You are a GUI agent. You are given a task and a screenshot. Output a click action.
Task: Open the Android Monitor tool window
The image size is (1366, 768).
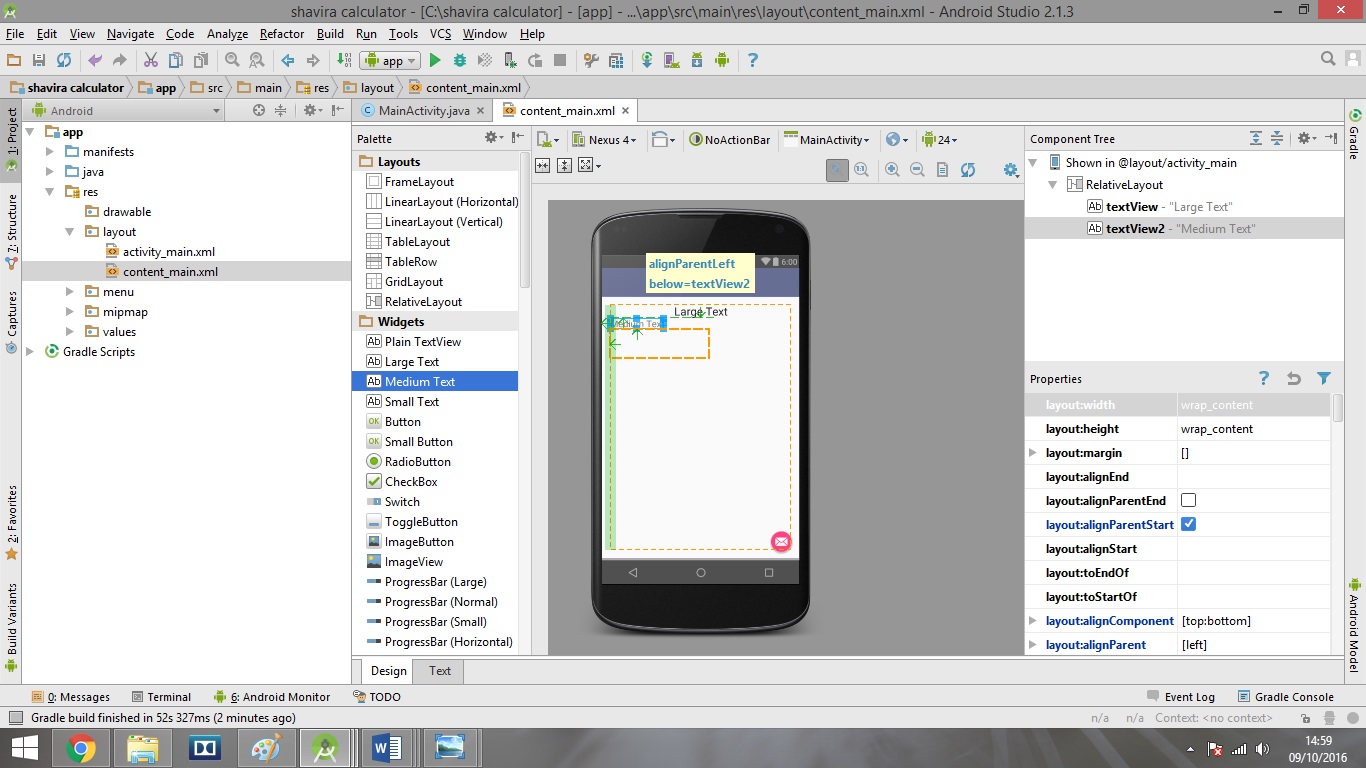272,697
